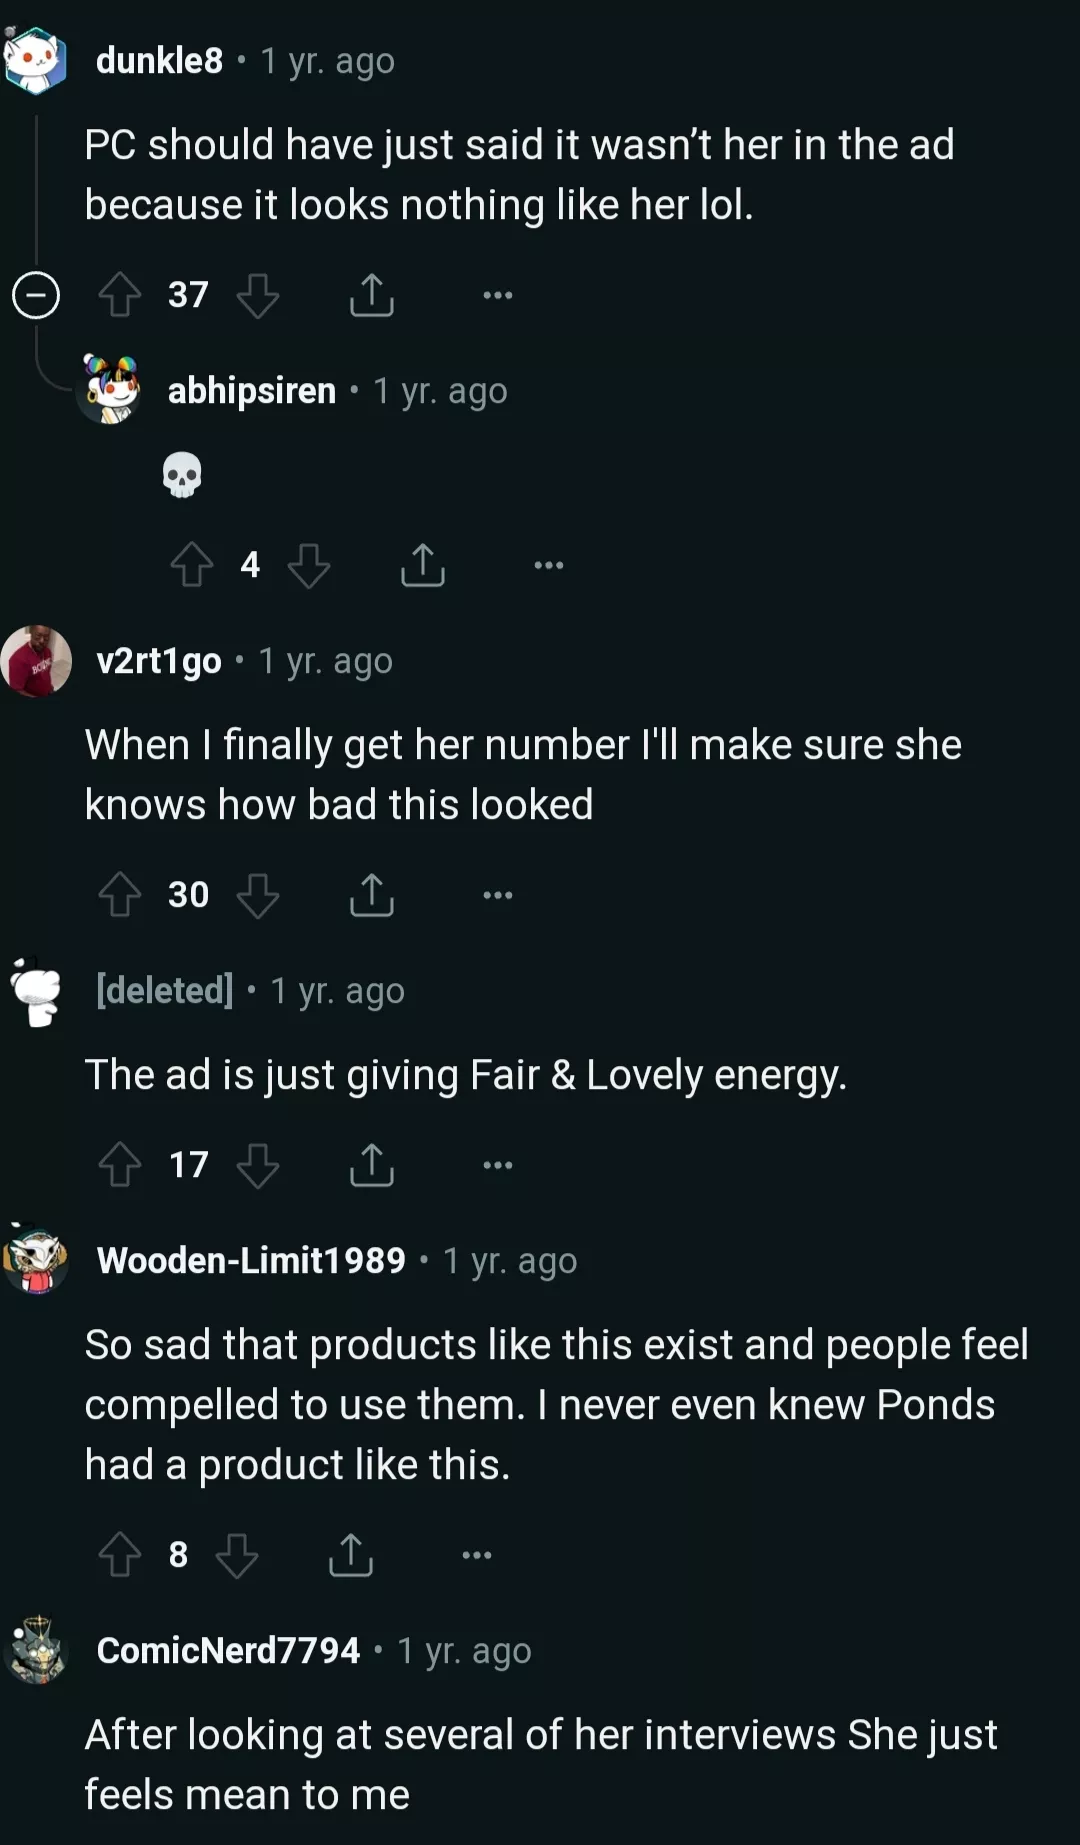Downvote v2rt1go's comment
This screenshot has width=1080, height=1845.
click(258, 895)
